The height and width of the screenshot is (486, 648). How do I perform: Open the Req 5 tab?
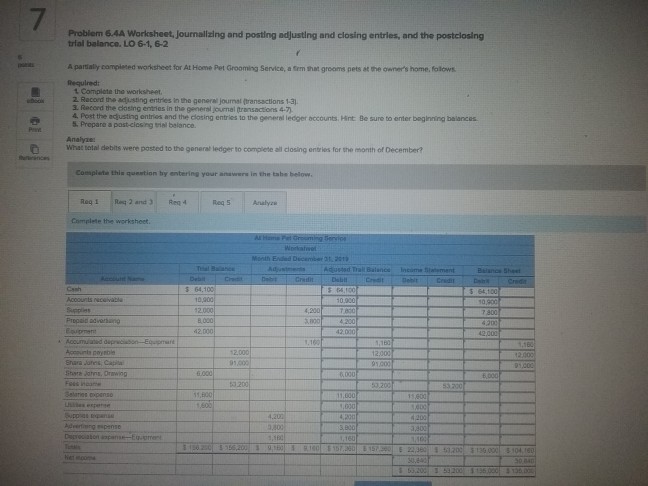(222, 202)
